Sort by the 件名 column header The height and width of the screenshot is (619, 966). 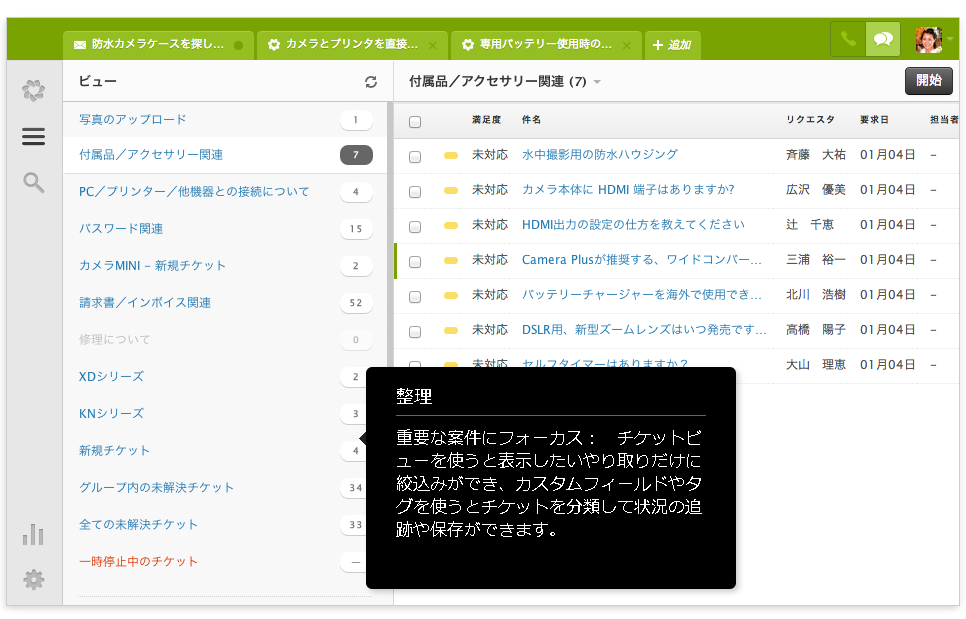click(x=531, y=119)
